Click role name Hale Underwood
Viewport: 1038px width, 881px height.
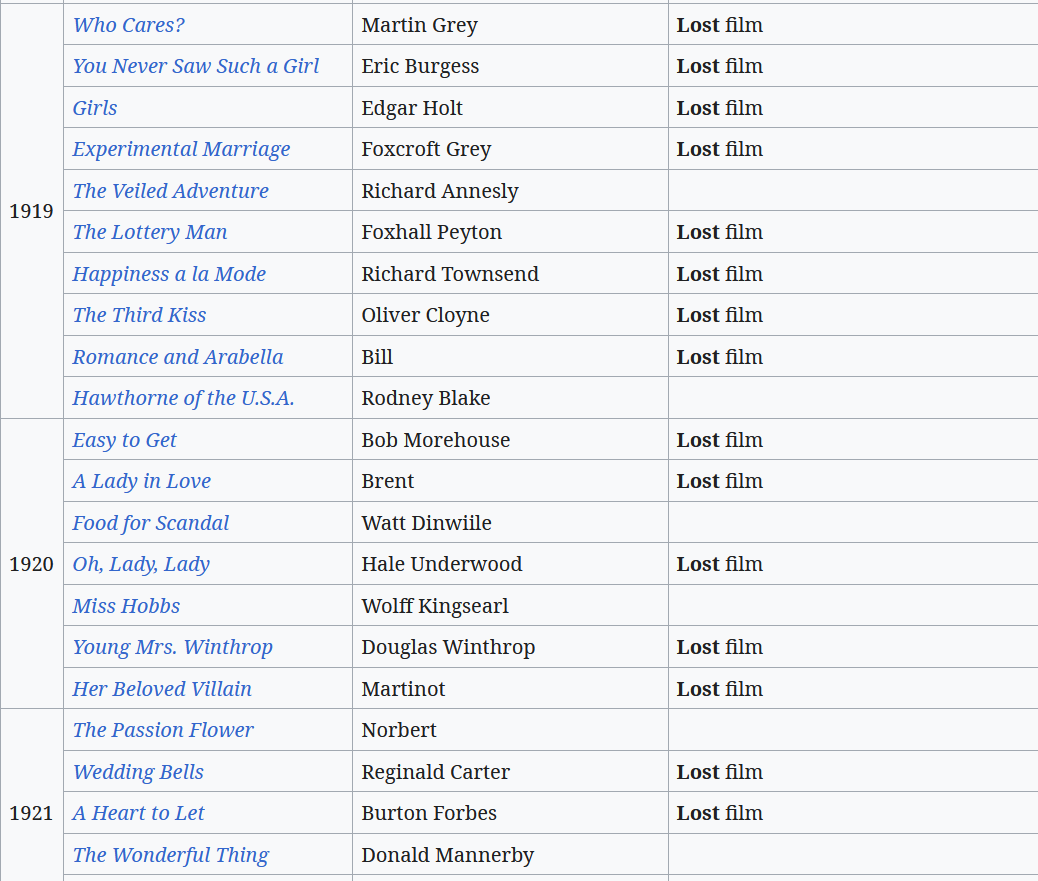click(x=442, y=564)
